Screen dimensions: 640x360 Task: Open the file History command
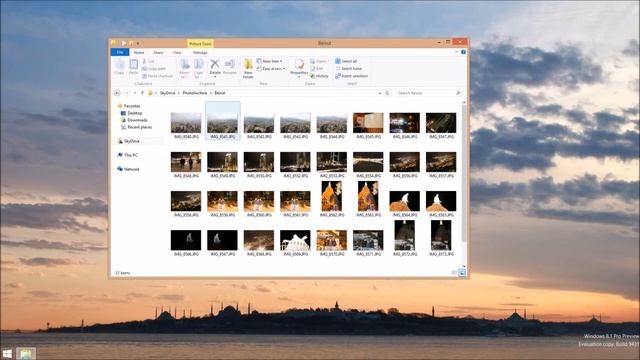tap(319, 76)
